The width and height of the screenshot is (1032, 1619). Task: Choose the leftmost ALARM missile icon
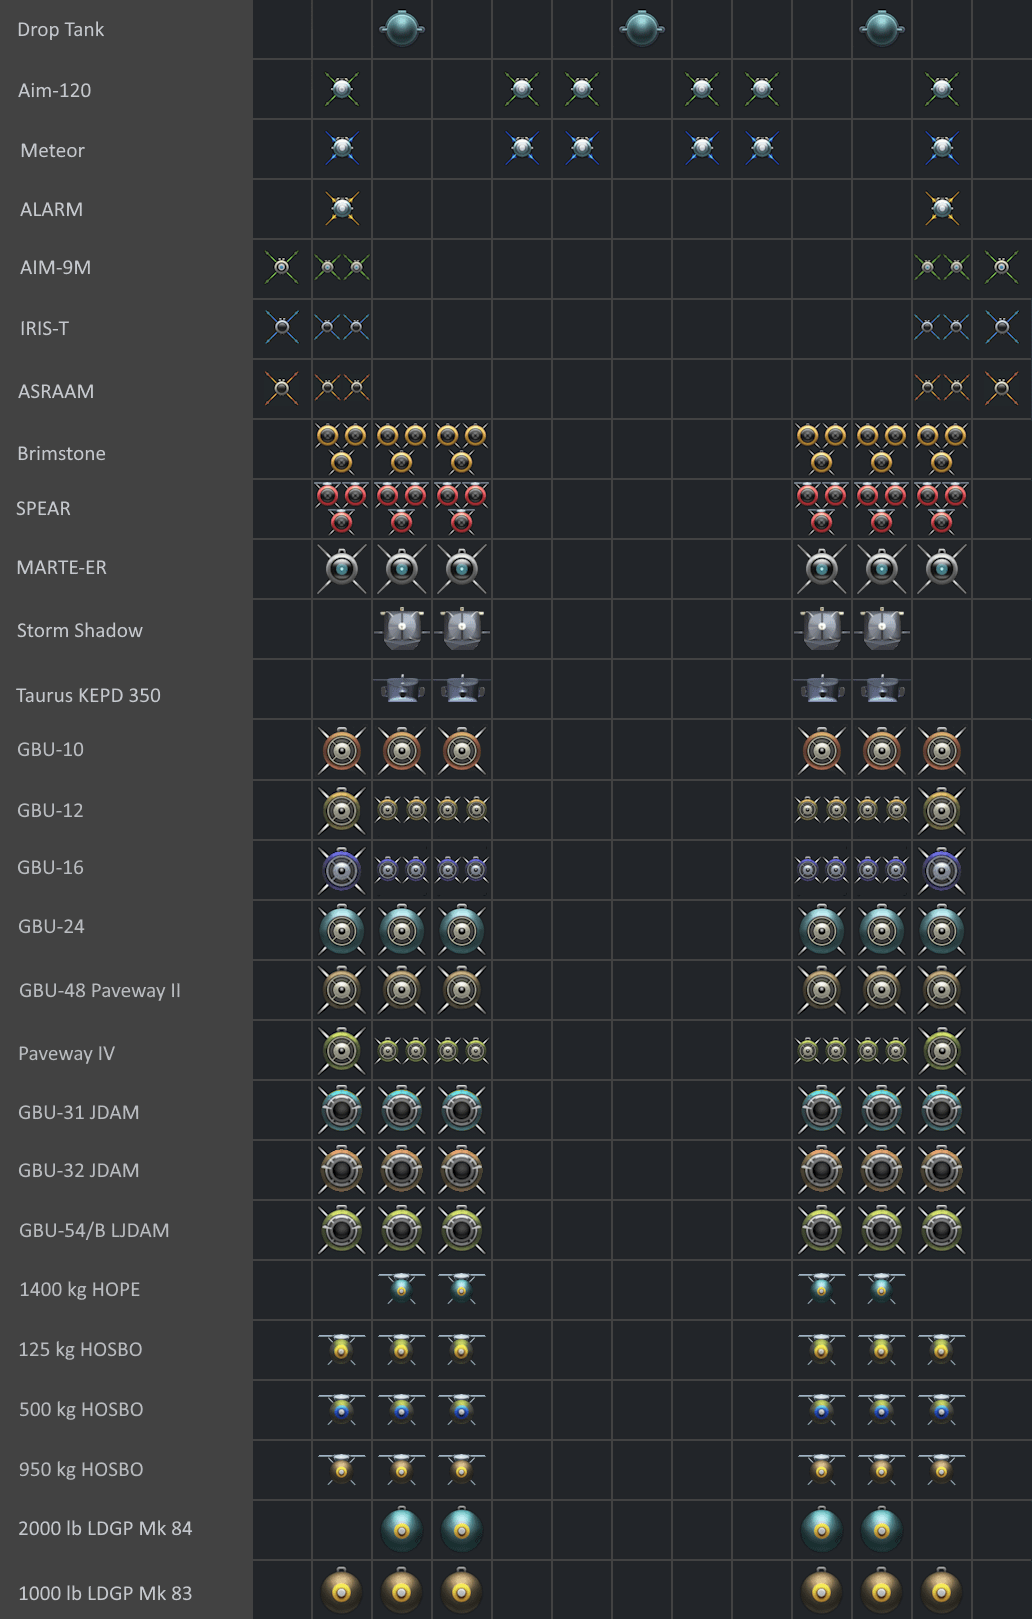point(342,208)
